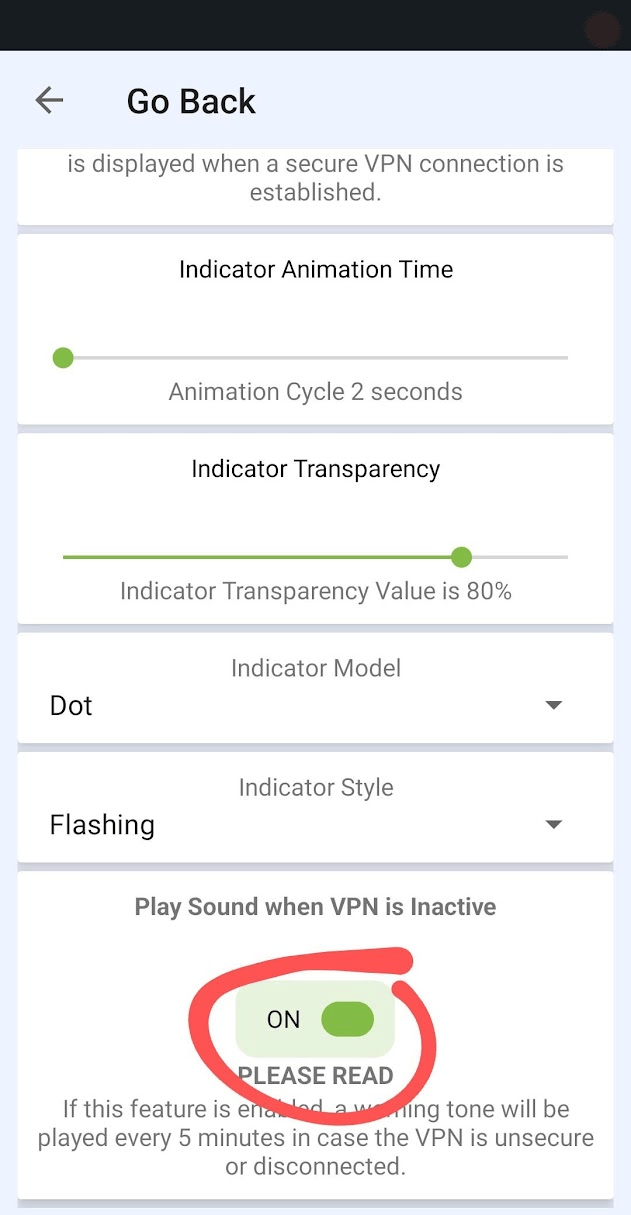This screenshot has height=1215, width=631.
Task: Tap the "PLEASE READ" label
Action: [315, 1075]
